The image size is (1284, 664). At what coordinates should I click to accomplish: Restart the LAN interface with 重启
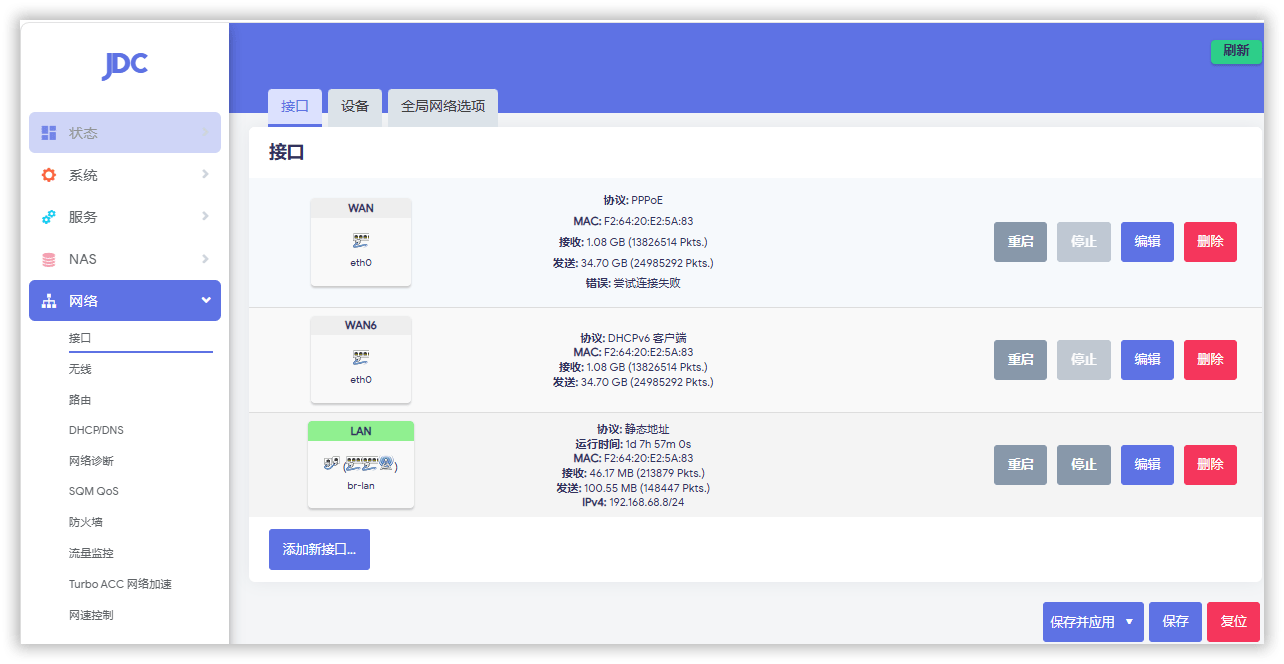pos(1020,465)
